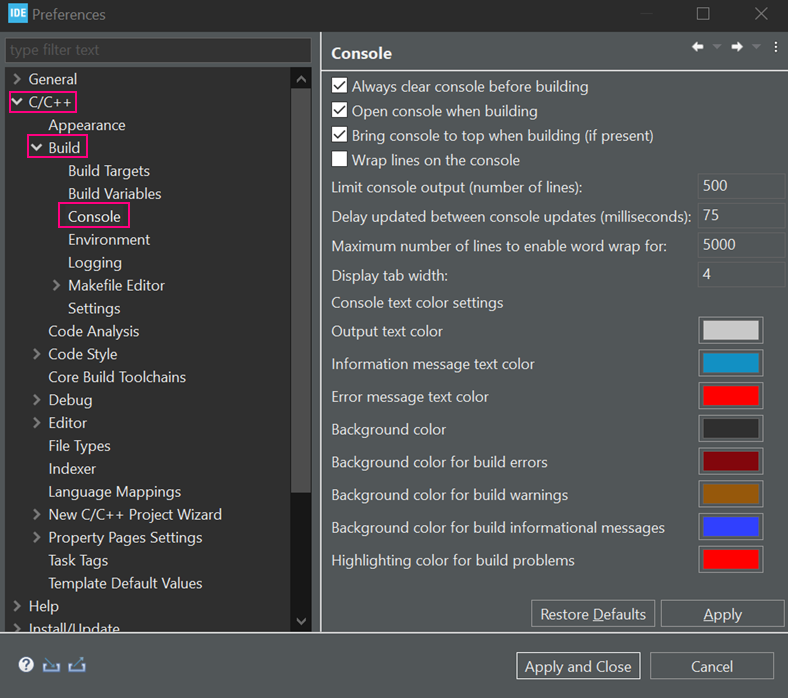The width and height of the screenshot is (788, 698).
Task: Click the Limit console output field
Action: [740, 186]
